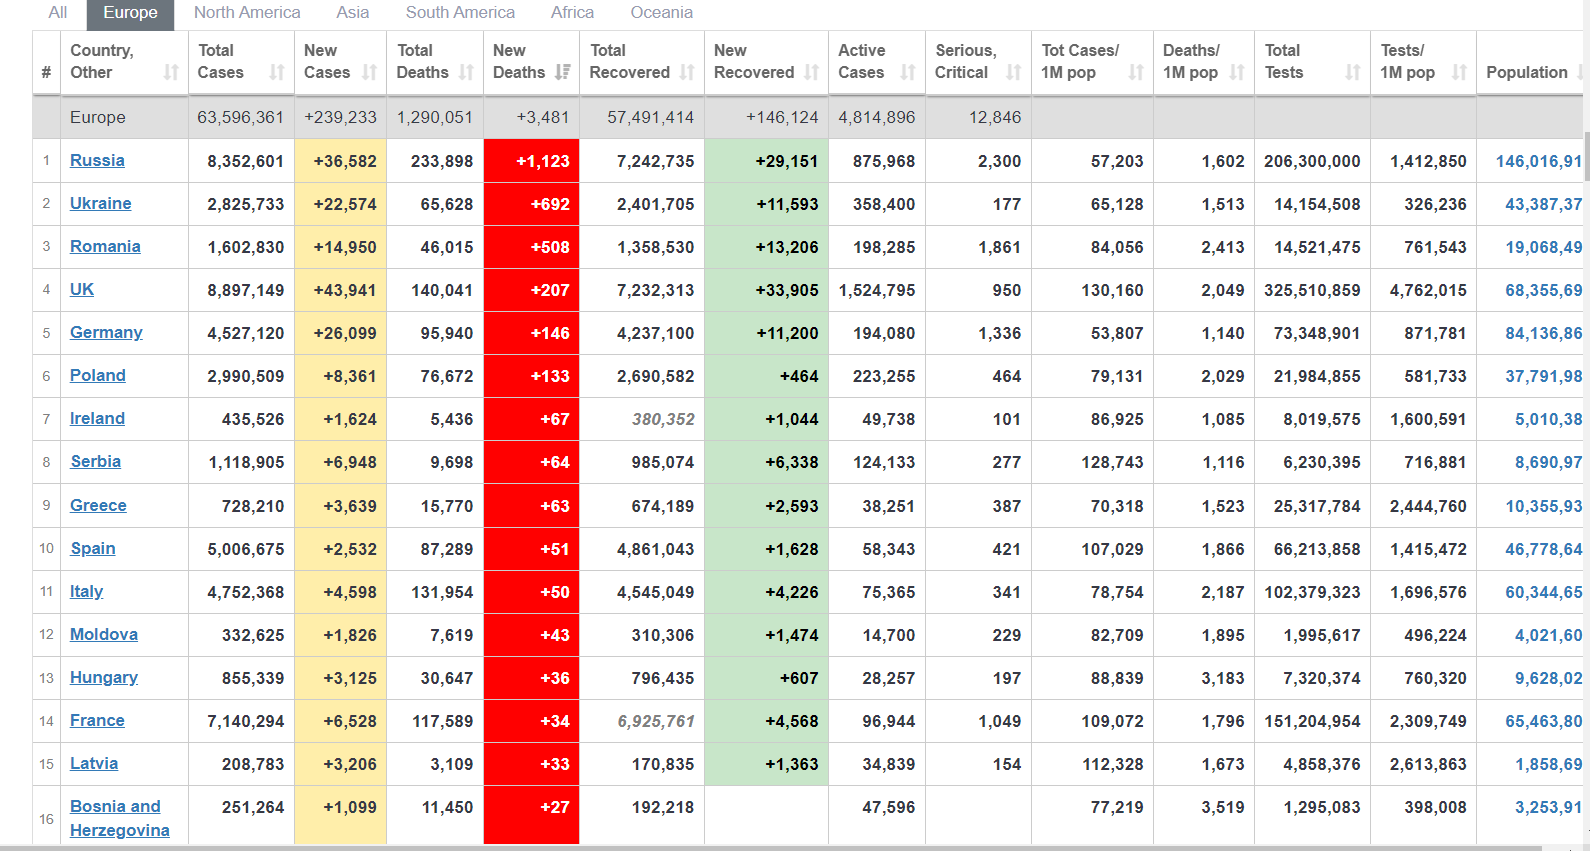This screenshot has height=851, width=1590.
Task: Click Total Tests sort arrows icon
Action: (x=1353, y=72)
